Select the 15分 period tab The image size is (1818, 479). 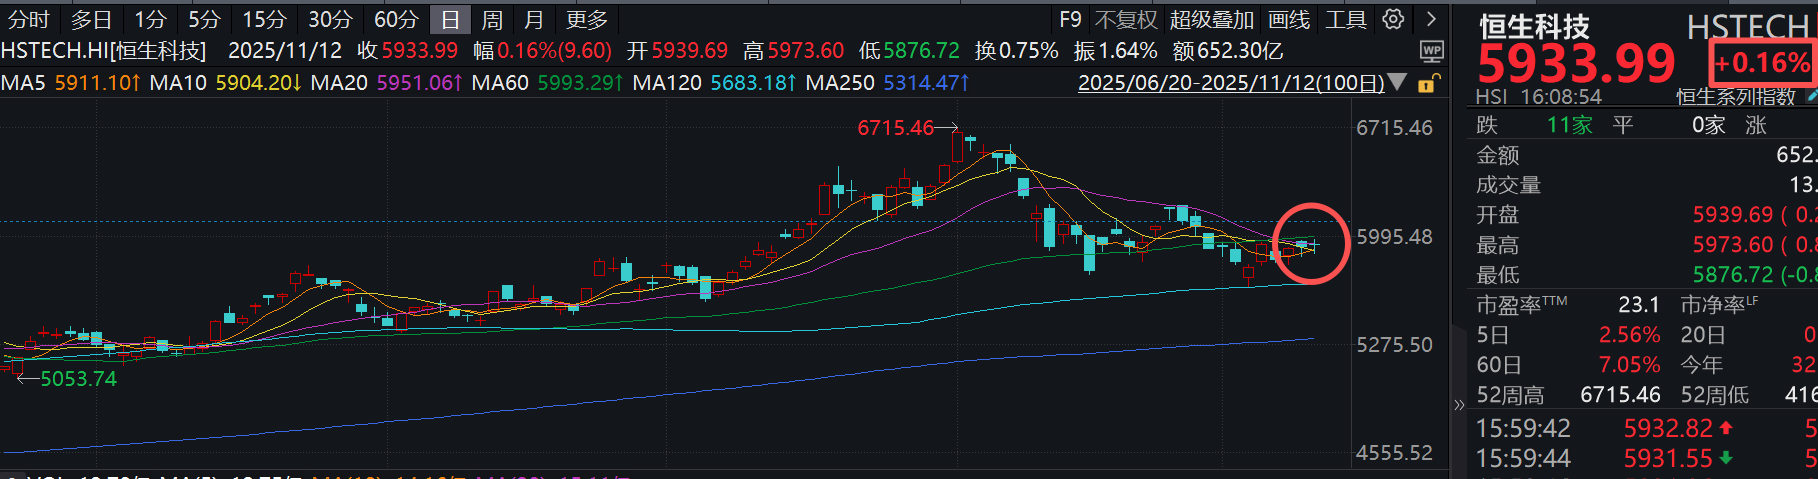pyautogui.click(x=264, y=20)
